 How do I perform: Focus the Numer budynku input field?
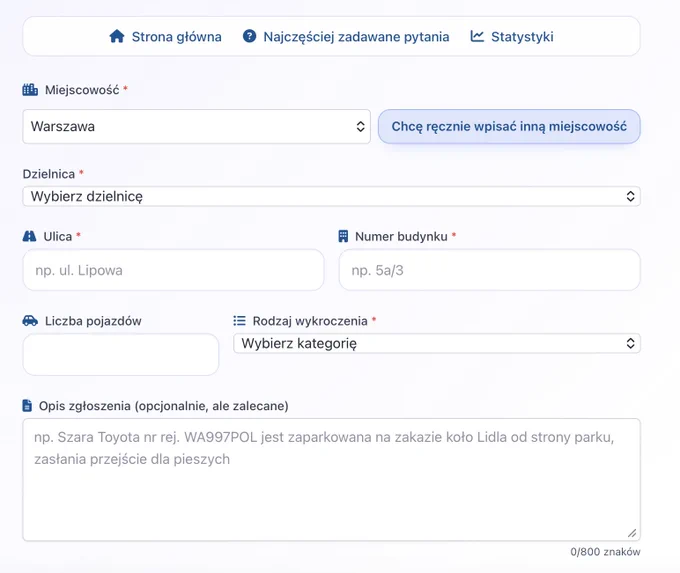click(x=489, y=270)
